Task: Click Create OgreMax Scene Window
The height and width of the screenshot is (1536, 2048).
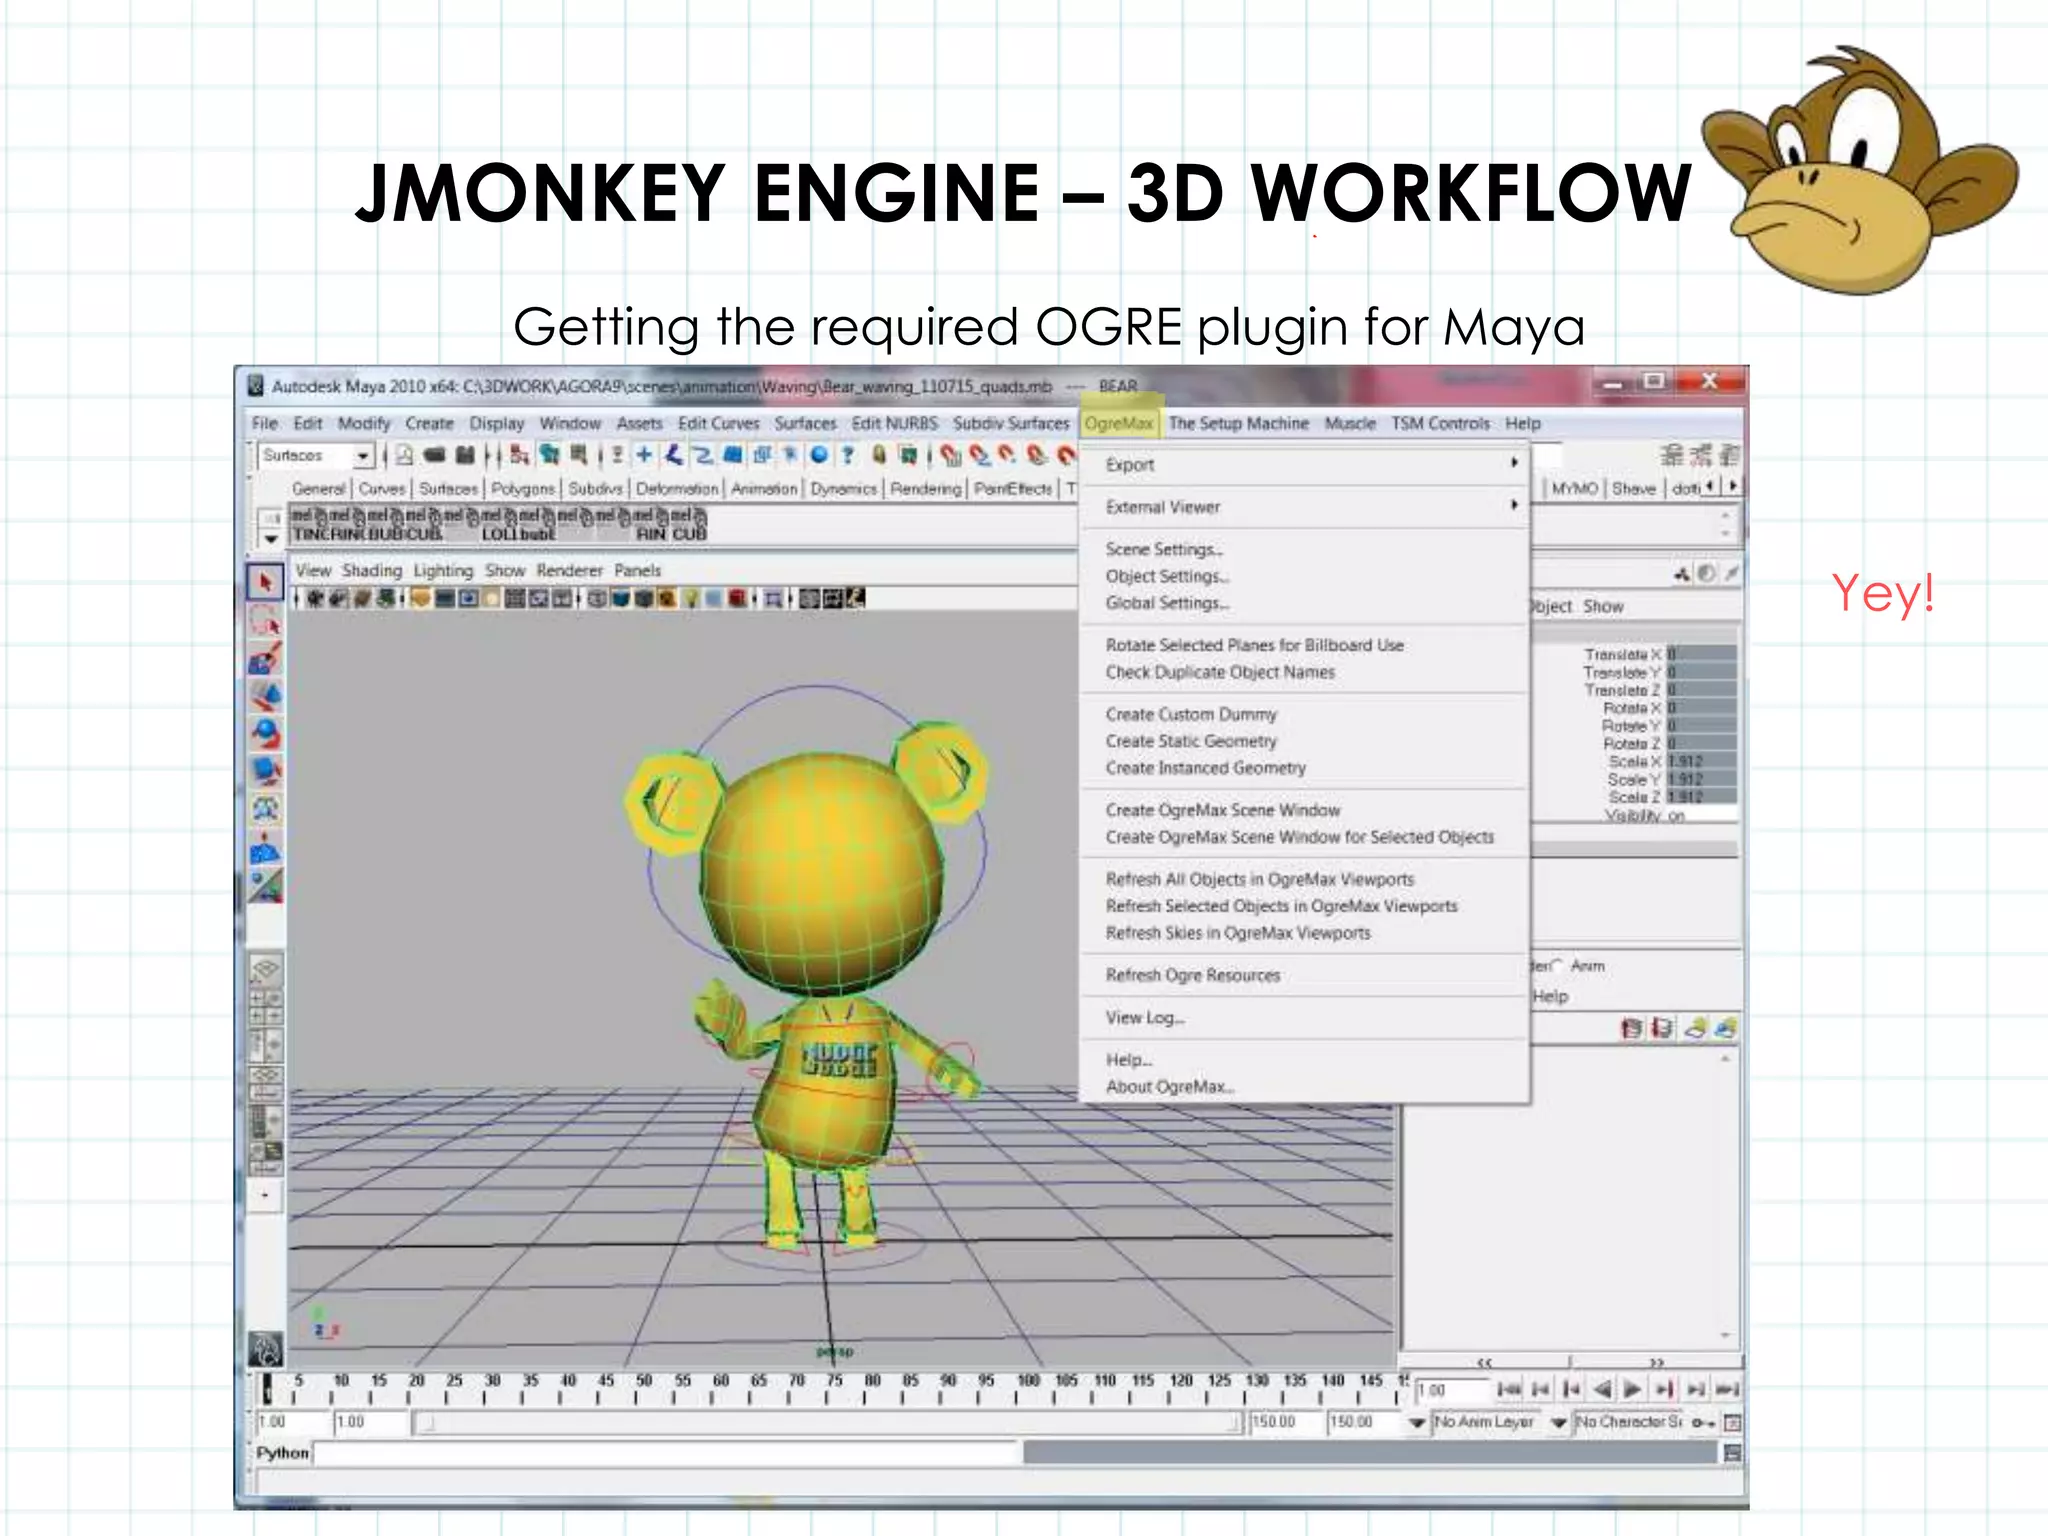Action: [x=1222, y=810]
